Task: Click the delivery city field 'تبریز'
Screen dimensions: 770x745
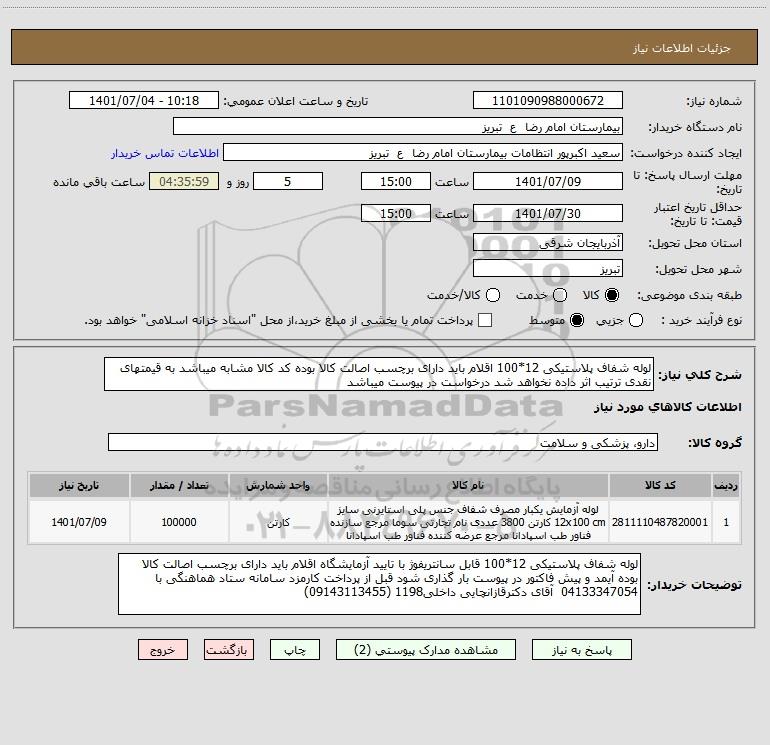Action: point(548,269)
